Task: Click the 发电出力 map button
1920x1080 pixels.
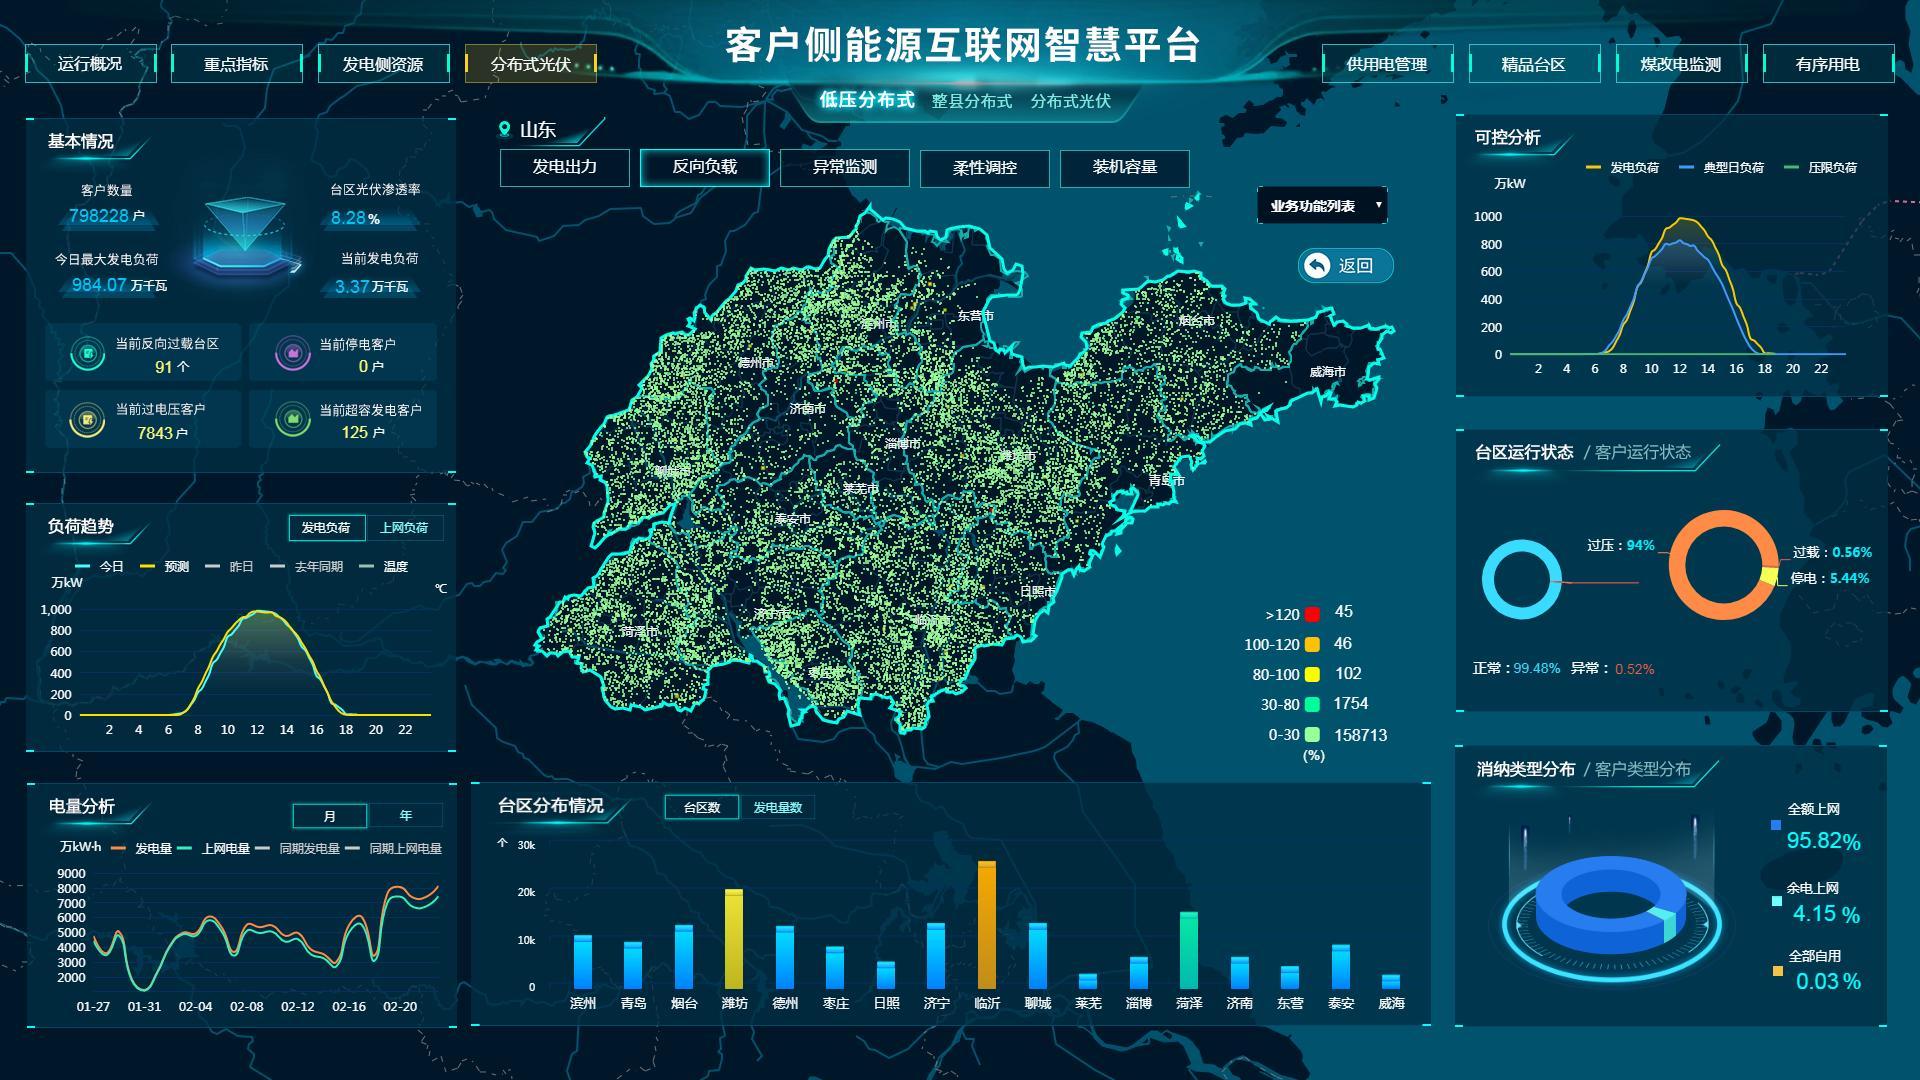Action: [x=564, y=167]
